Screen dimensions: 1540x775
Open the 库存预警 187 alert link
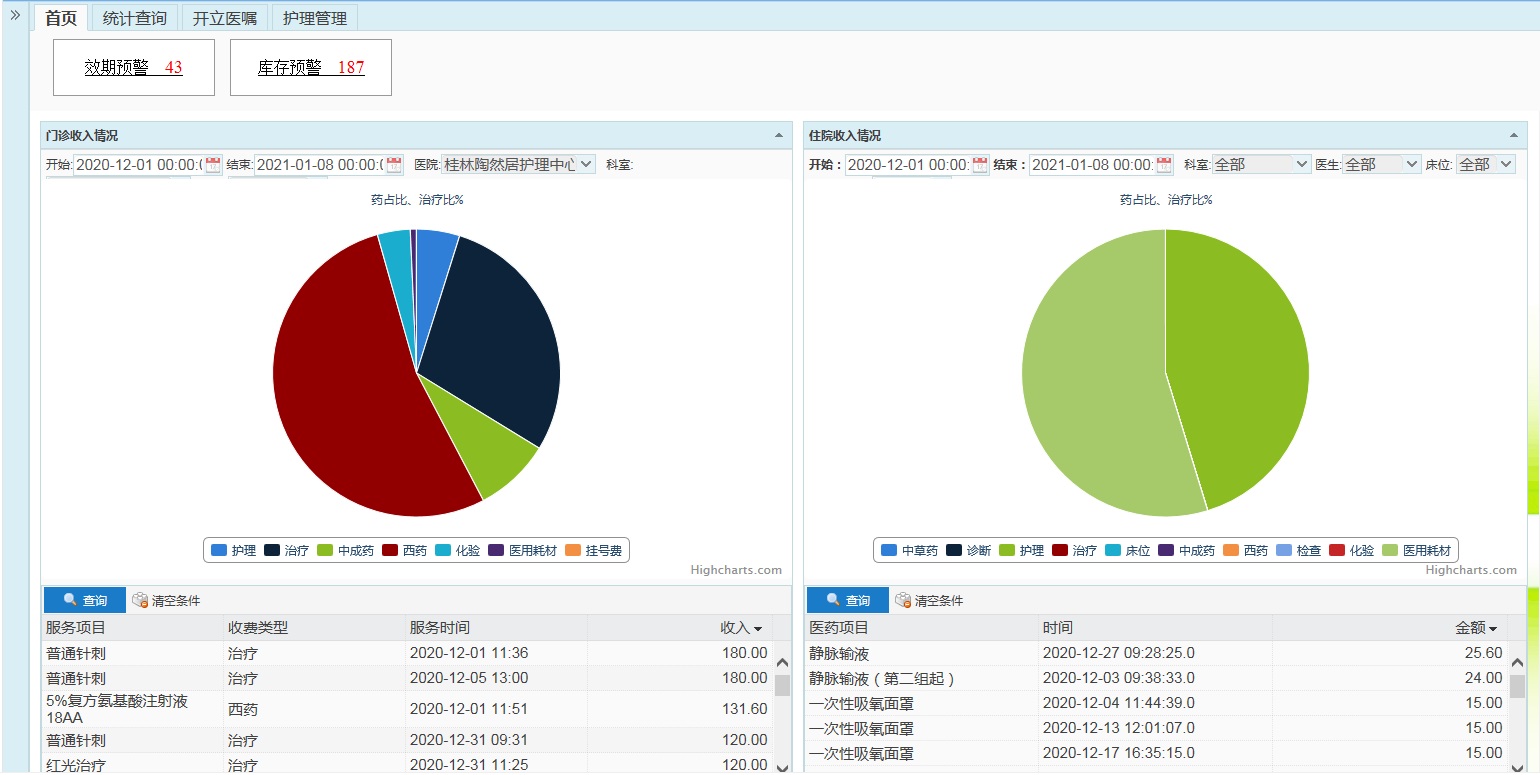point(311,68)
